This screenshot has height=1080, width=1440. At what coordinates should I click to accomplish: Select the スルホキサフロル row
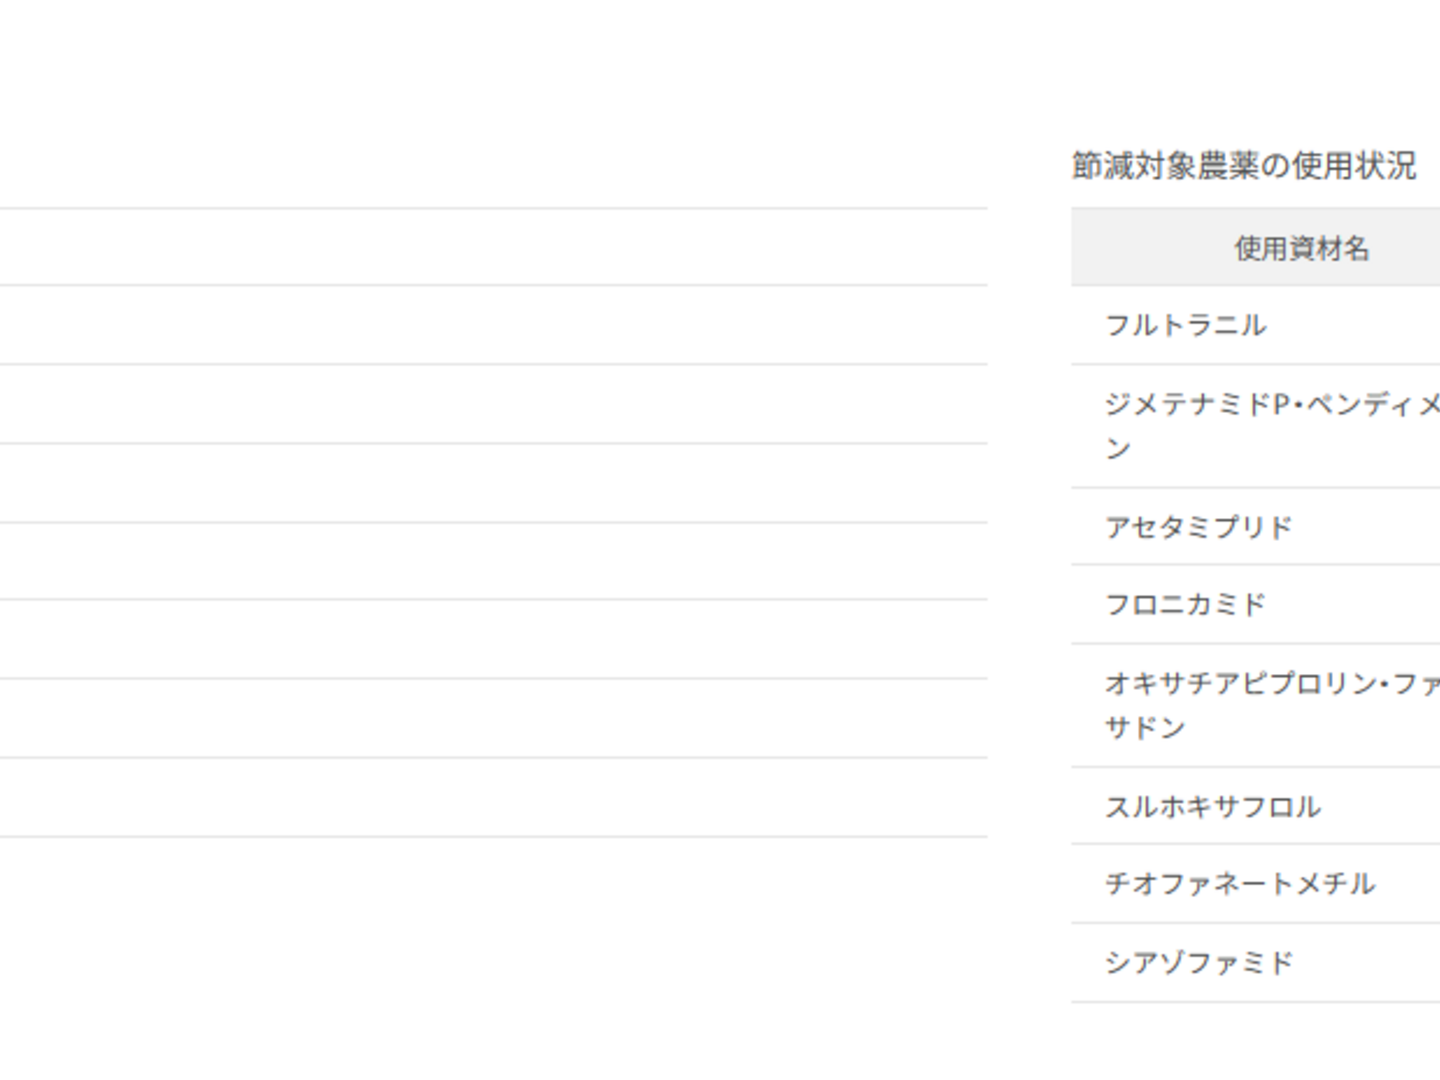tap(1213, 806)
